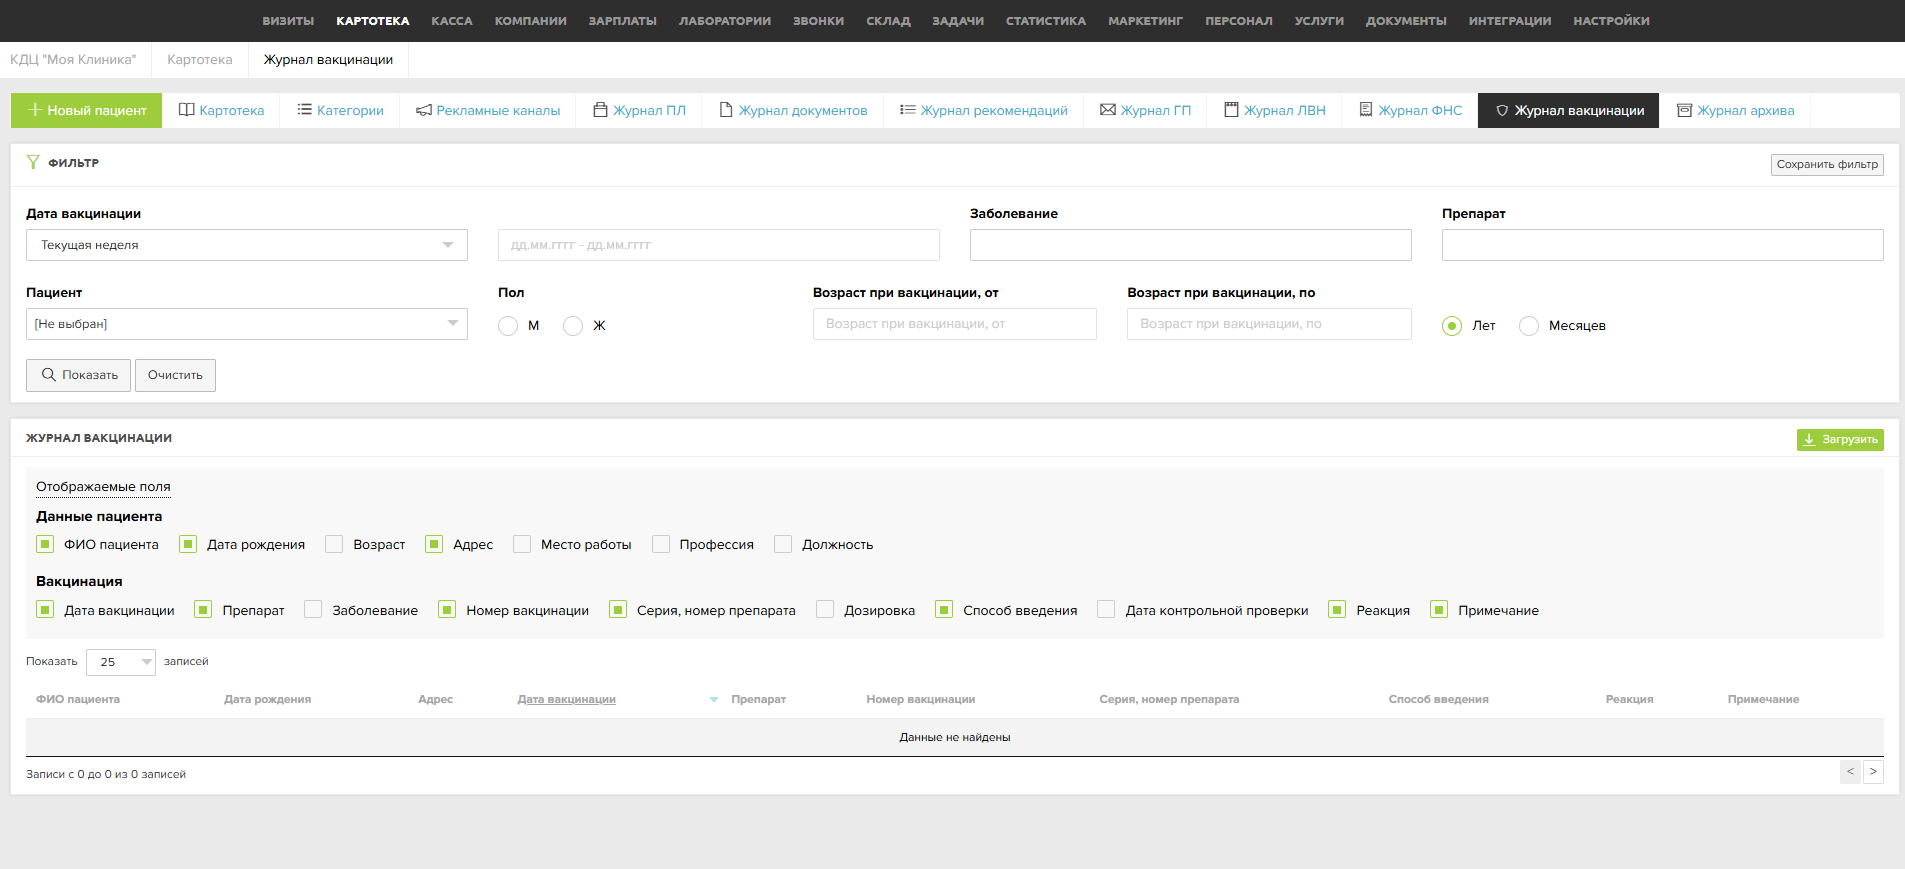Enable the Дозировка checkbox
Viewport: 1905px width, 869px height.
point(825,609)
